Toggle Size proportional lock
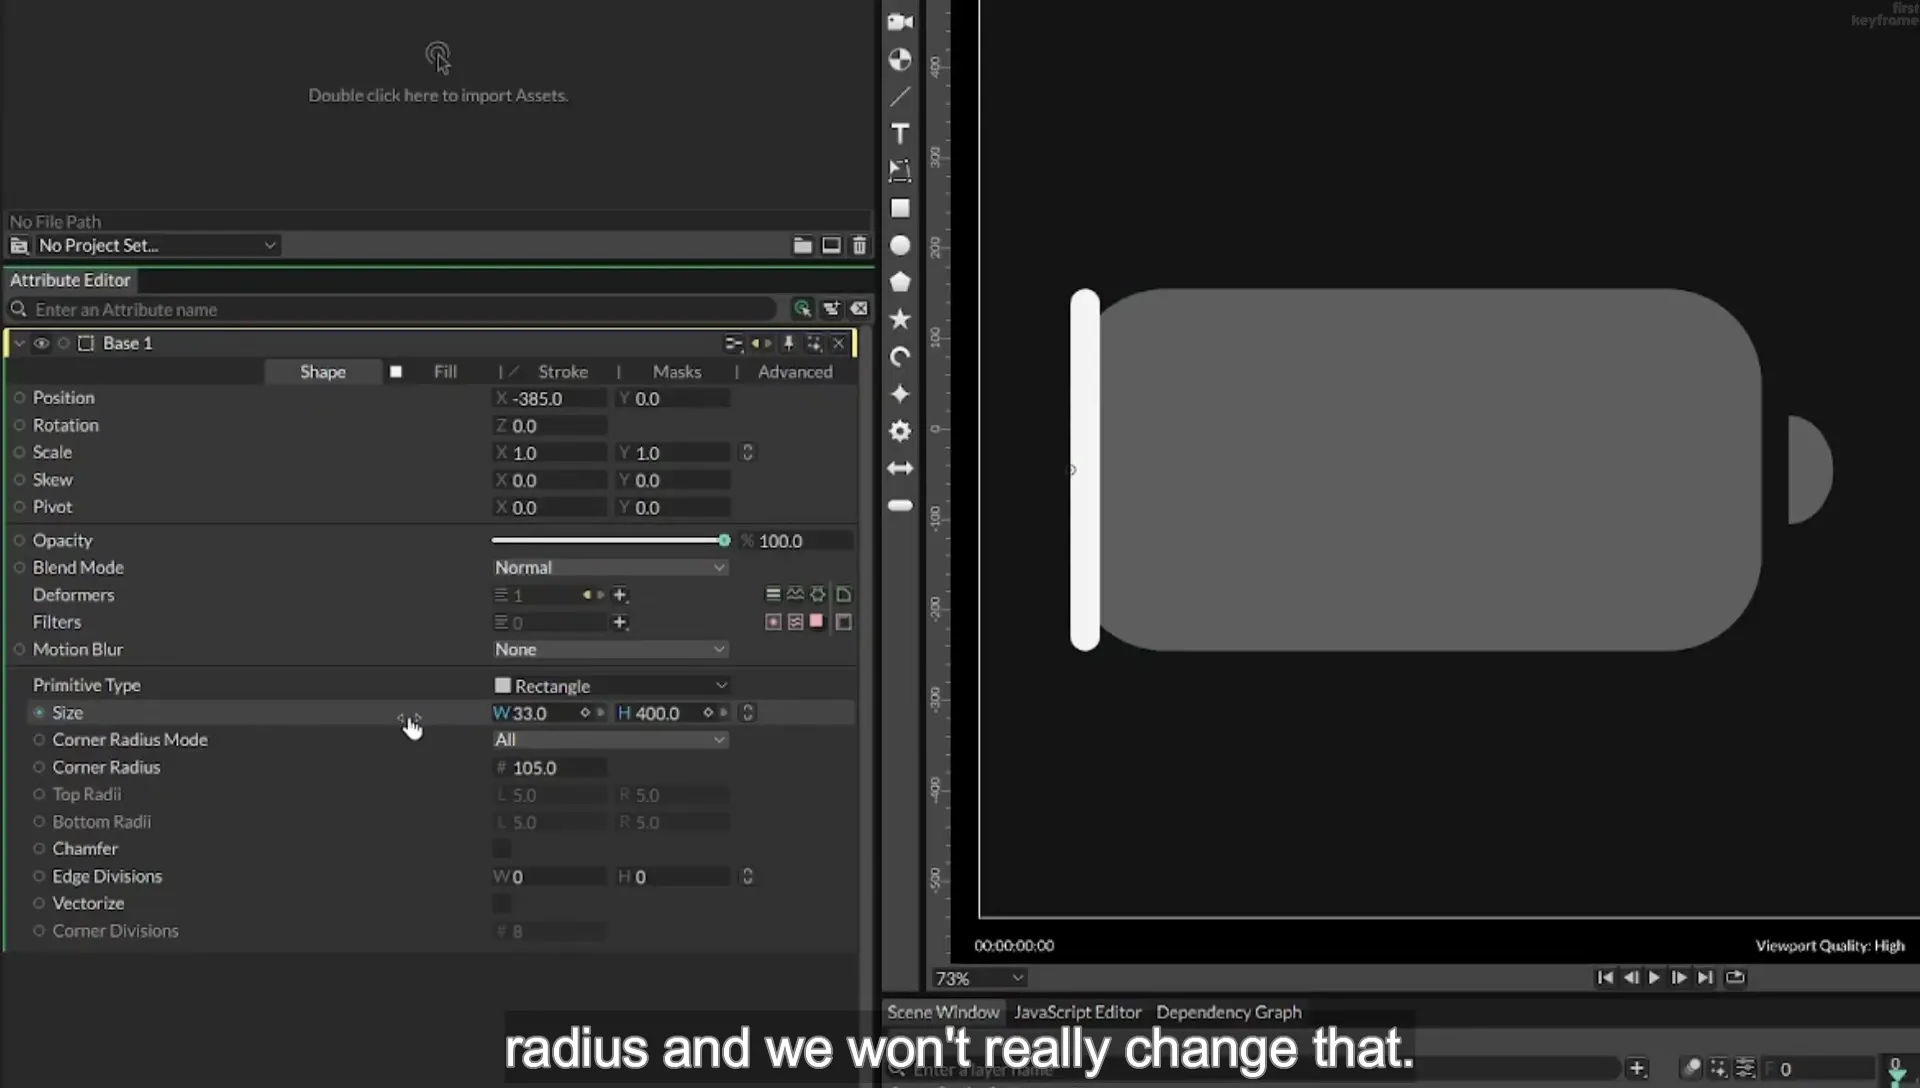The width and height of the screenshot is (1920, 1088). click(x=747, y=713)
